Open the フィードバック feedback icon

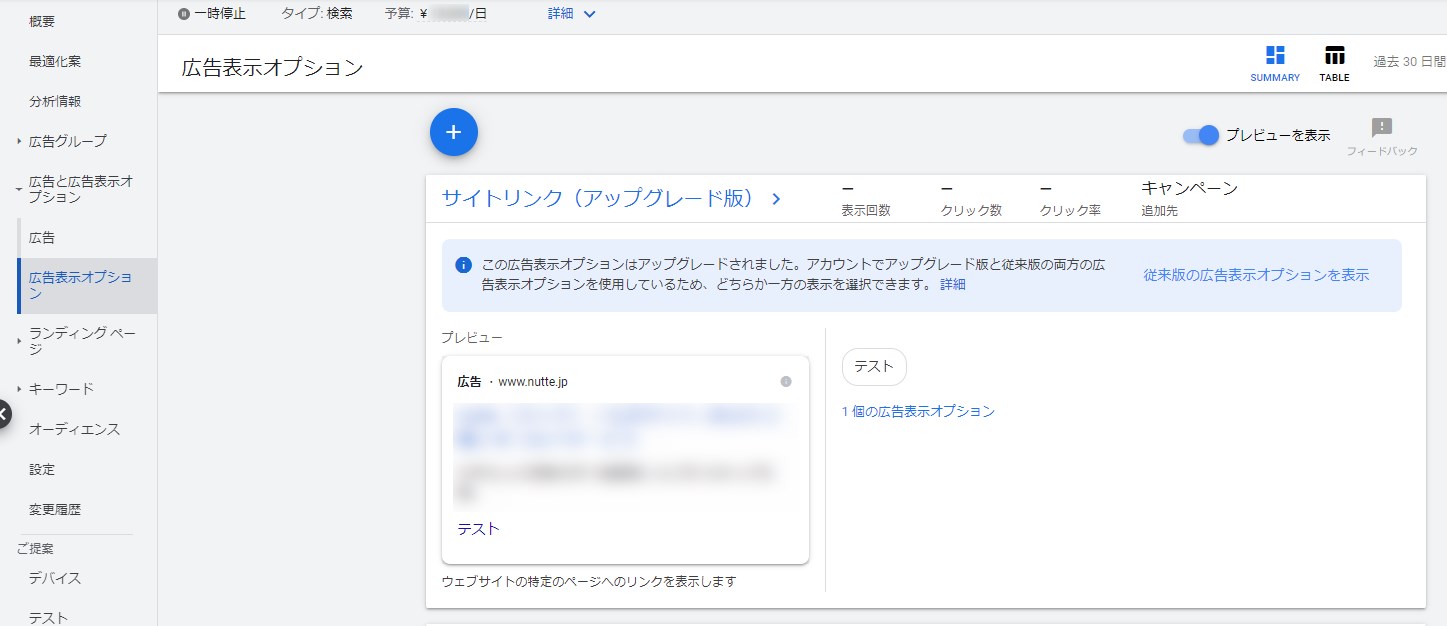(x=1381, y=128)
